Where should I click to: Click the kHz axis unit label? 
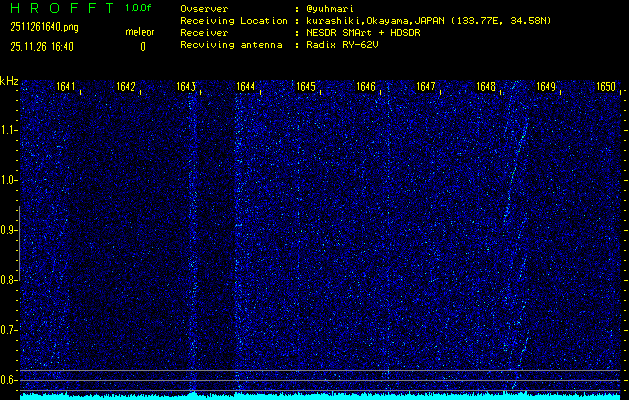9,81
